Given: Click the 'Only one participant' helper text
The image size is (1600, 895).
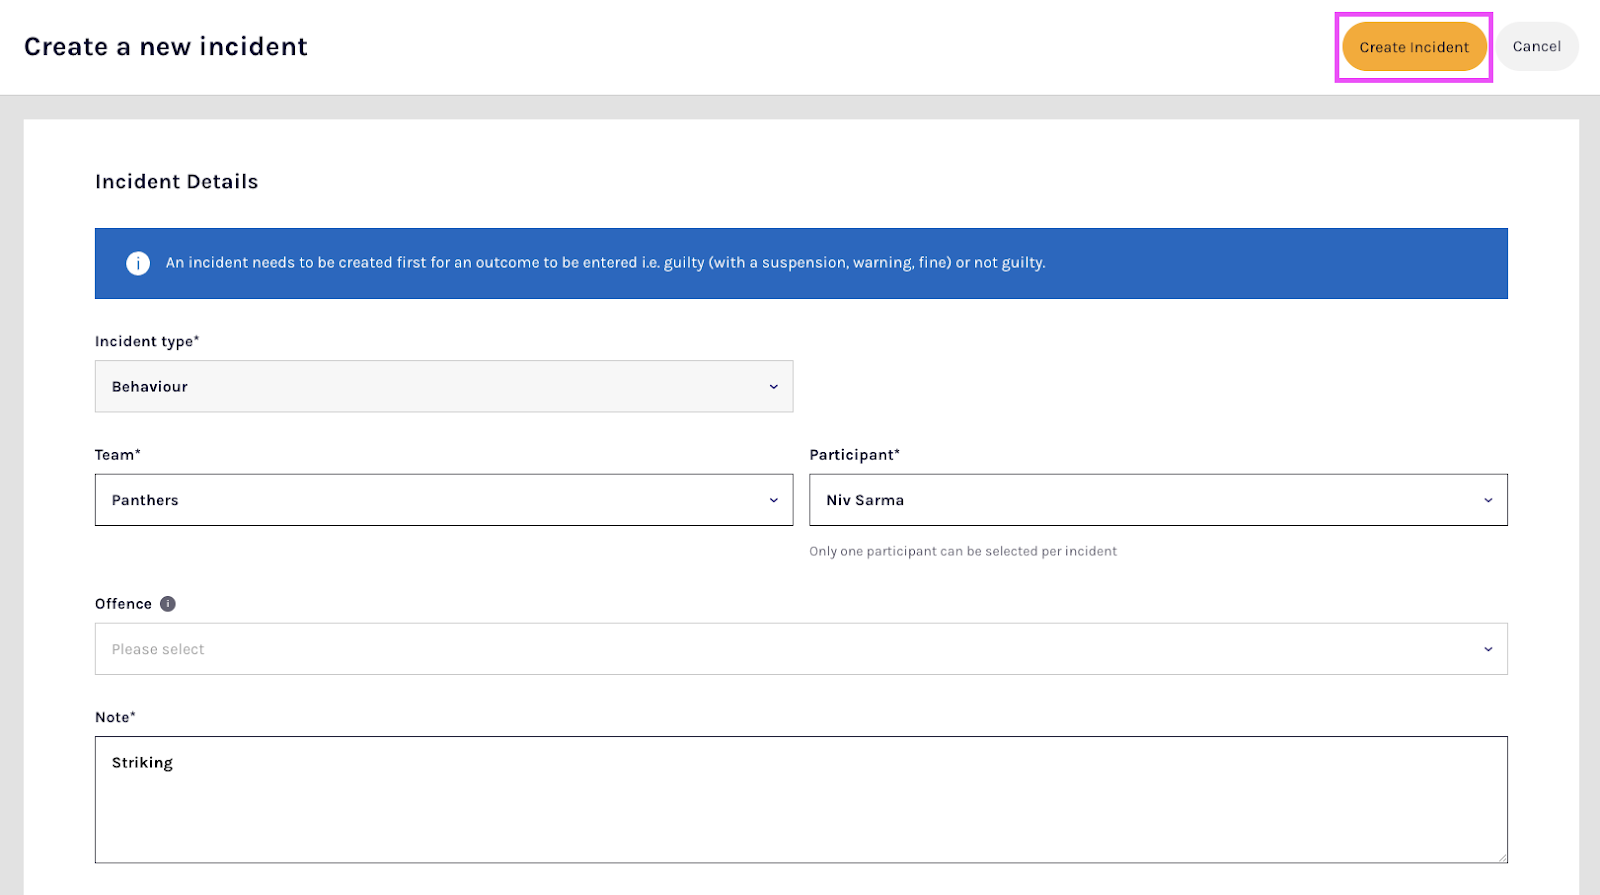Looking at the screenshot, I should coord(962,551).
